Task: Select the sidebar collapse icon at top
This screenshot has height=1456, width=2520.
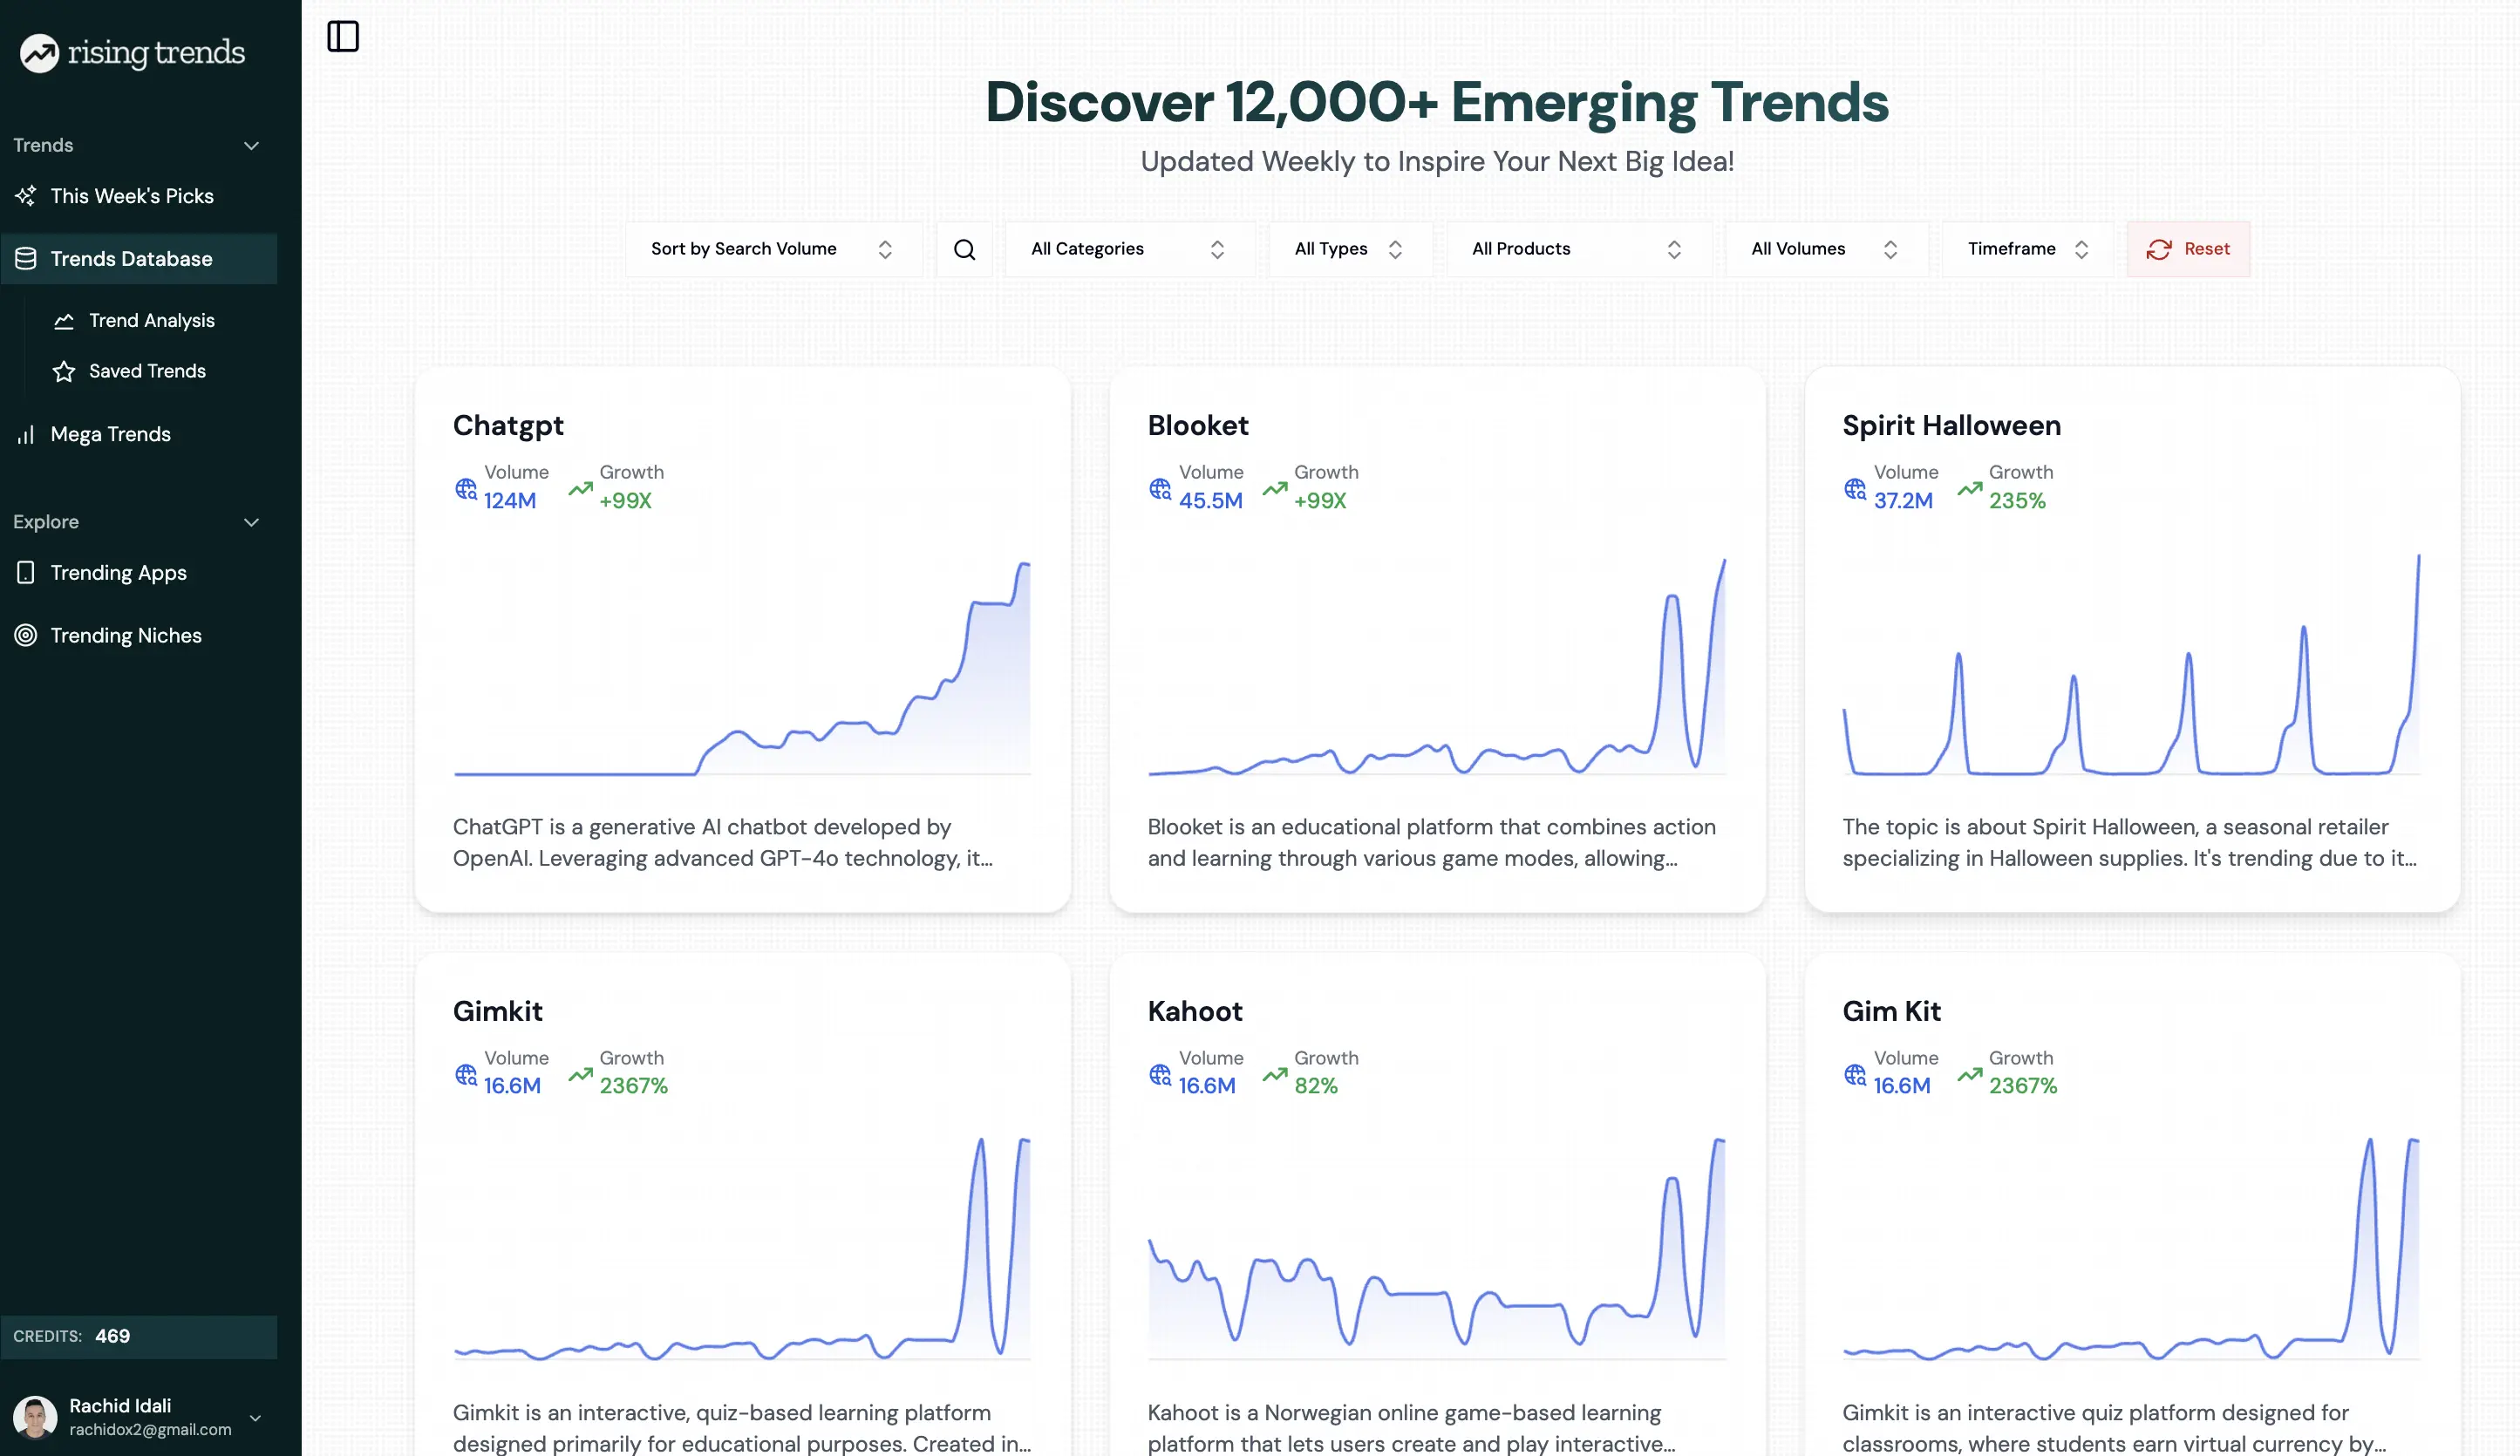Action: tap(343, 36)
